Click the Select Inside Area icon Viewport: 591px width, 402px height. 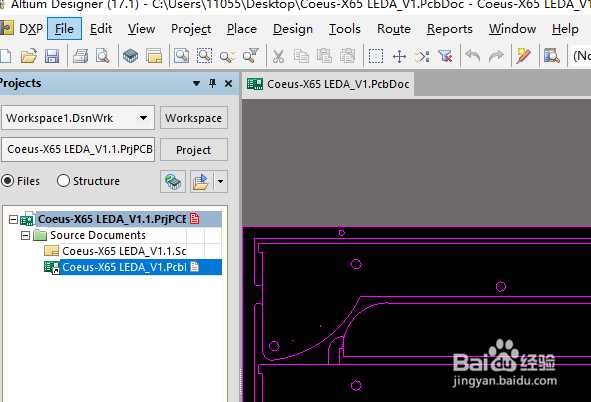(x=376, y=56)
